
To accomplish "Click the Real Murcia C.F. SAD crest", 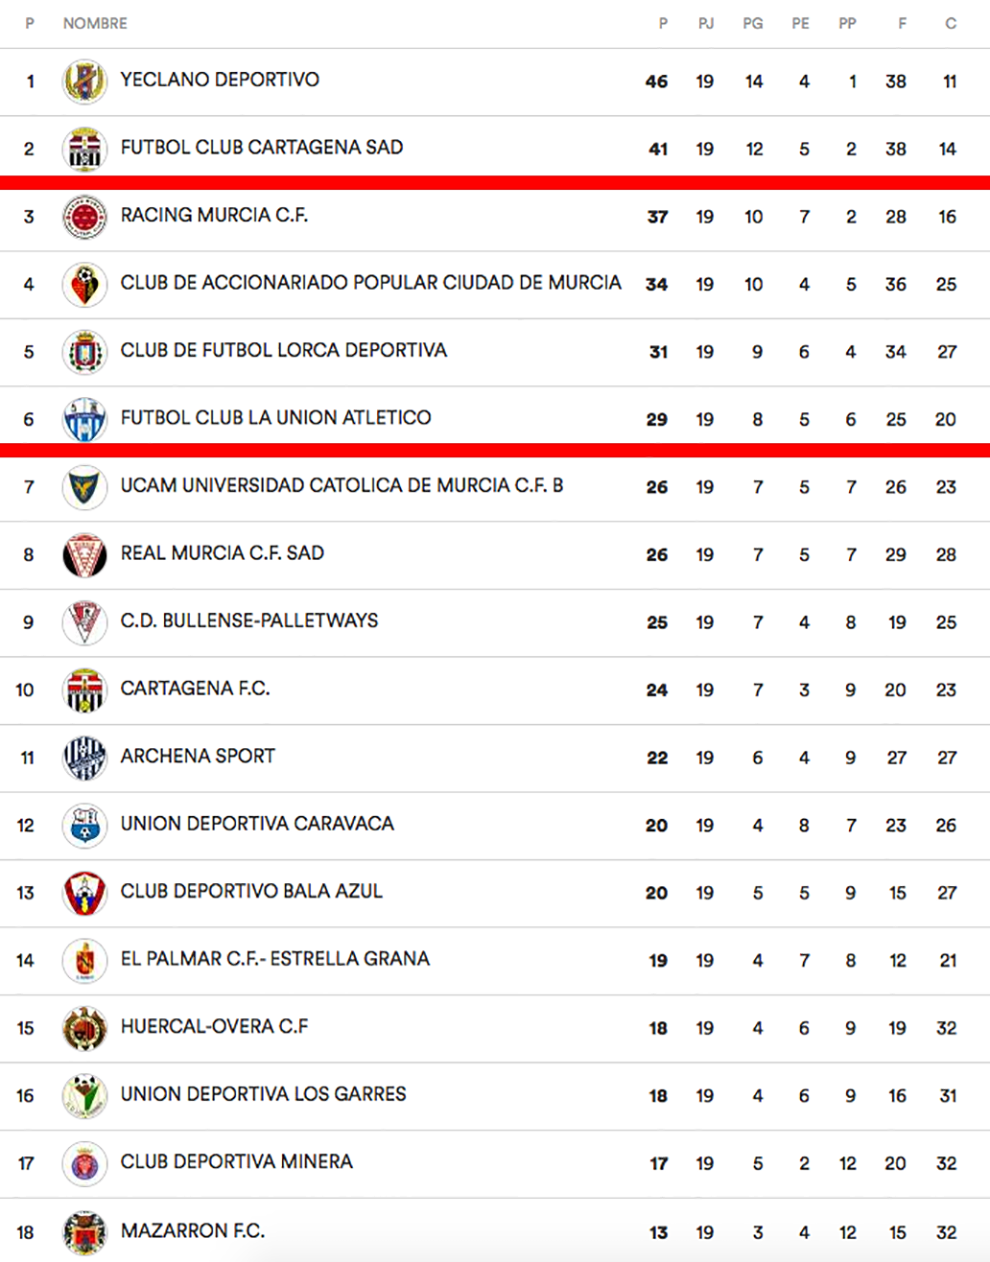I will [85, 555].
